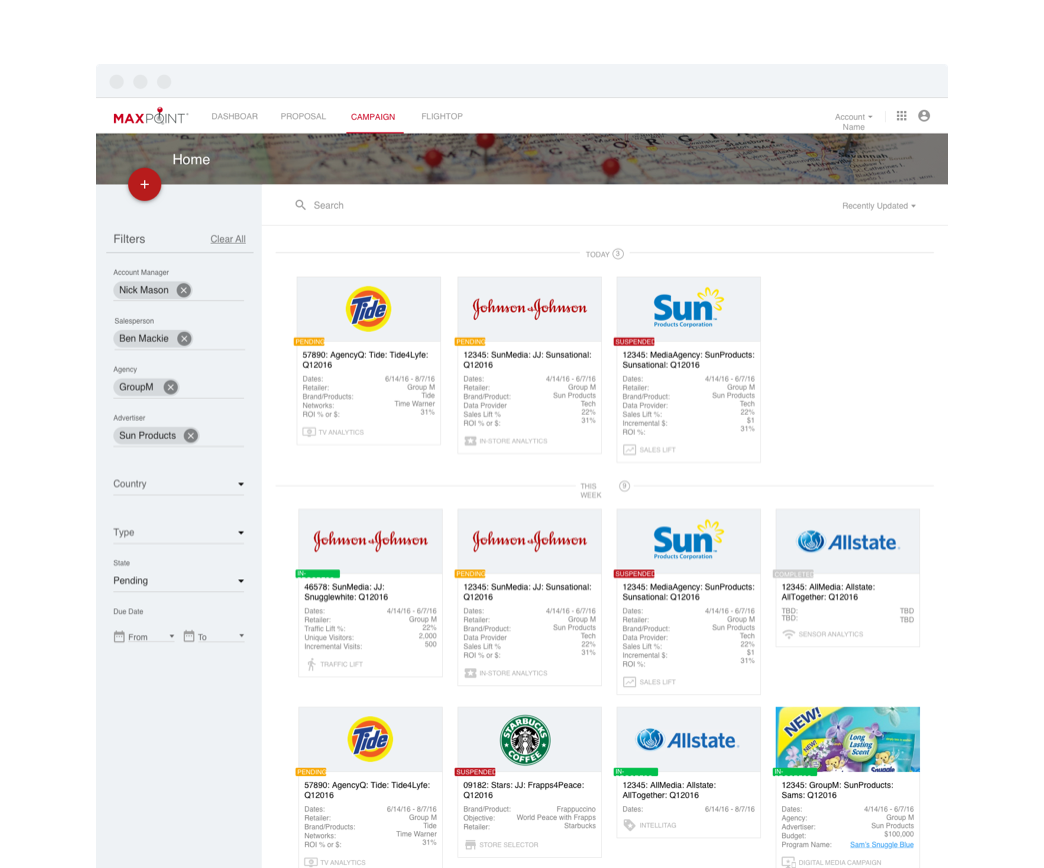This screenshot has width=1044, height=868.
Task: Expand the Country dropdown
Action: pos(178,484)
